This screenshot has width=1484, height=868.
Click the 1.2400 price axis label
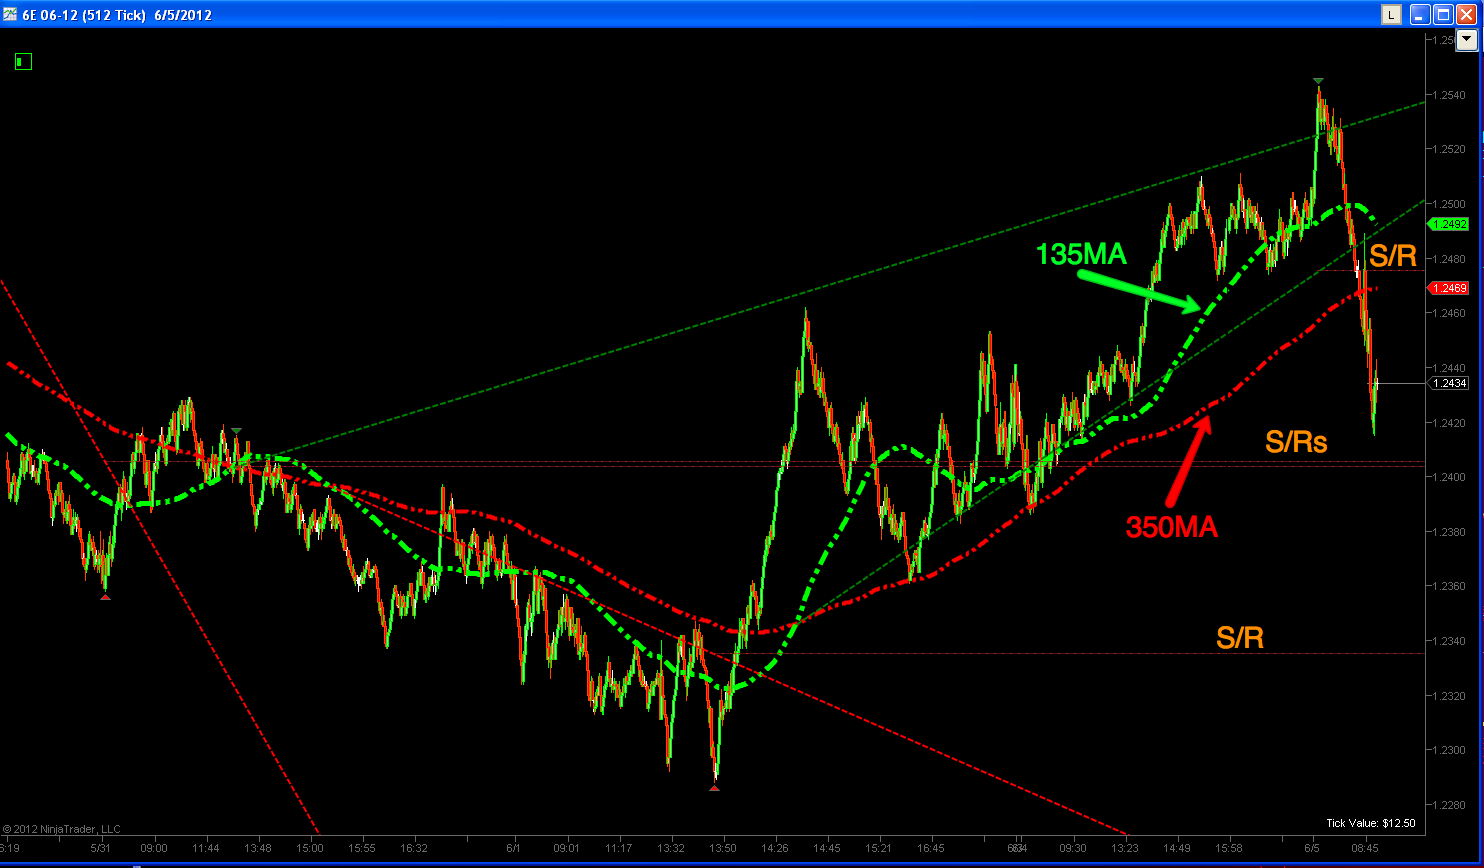click(x=1447, y=478)
